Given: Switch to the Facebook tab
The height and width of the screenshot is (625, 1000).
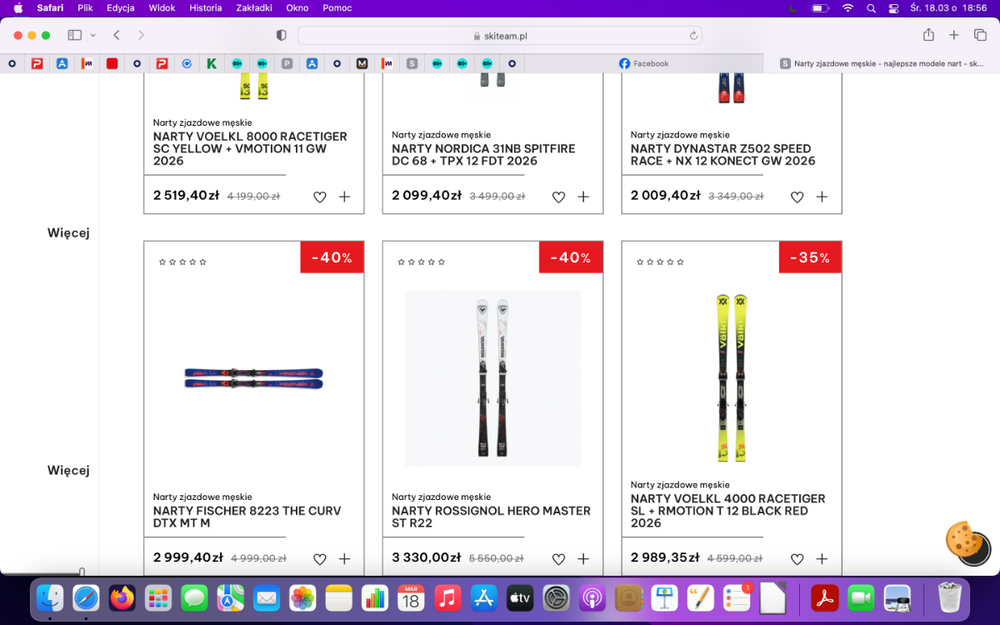Looking at the screenshot, I should point(643,63).
